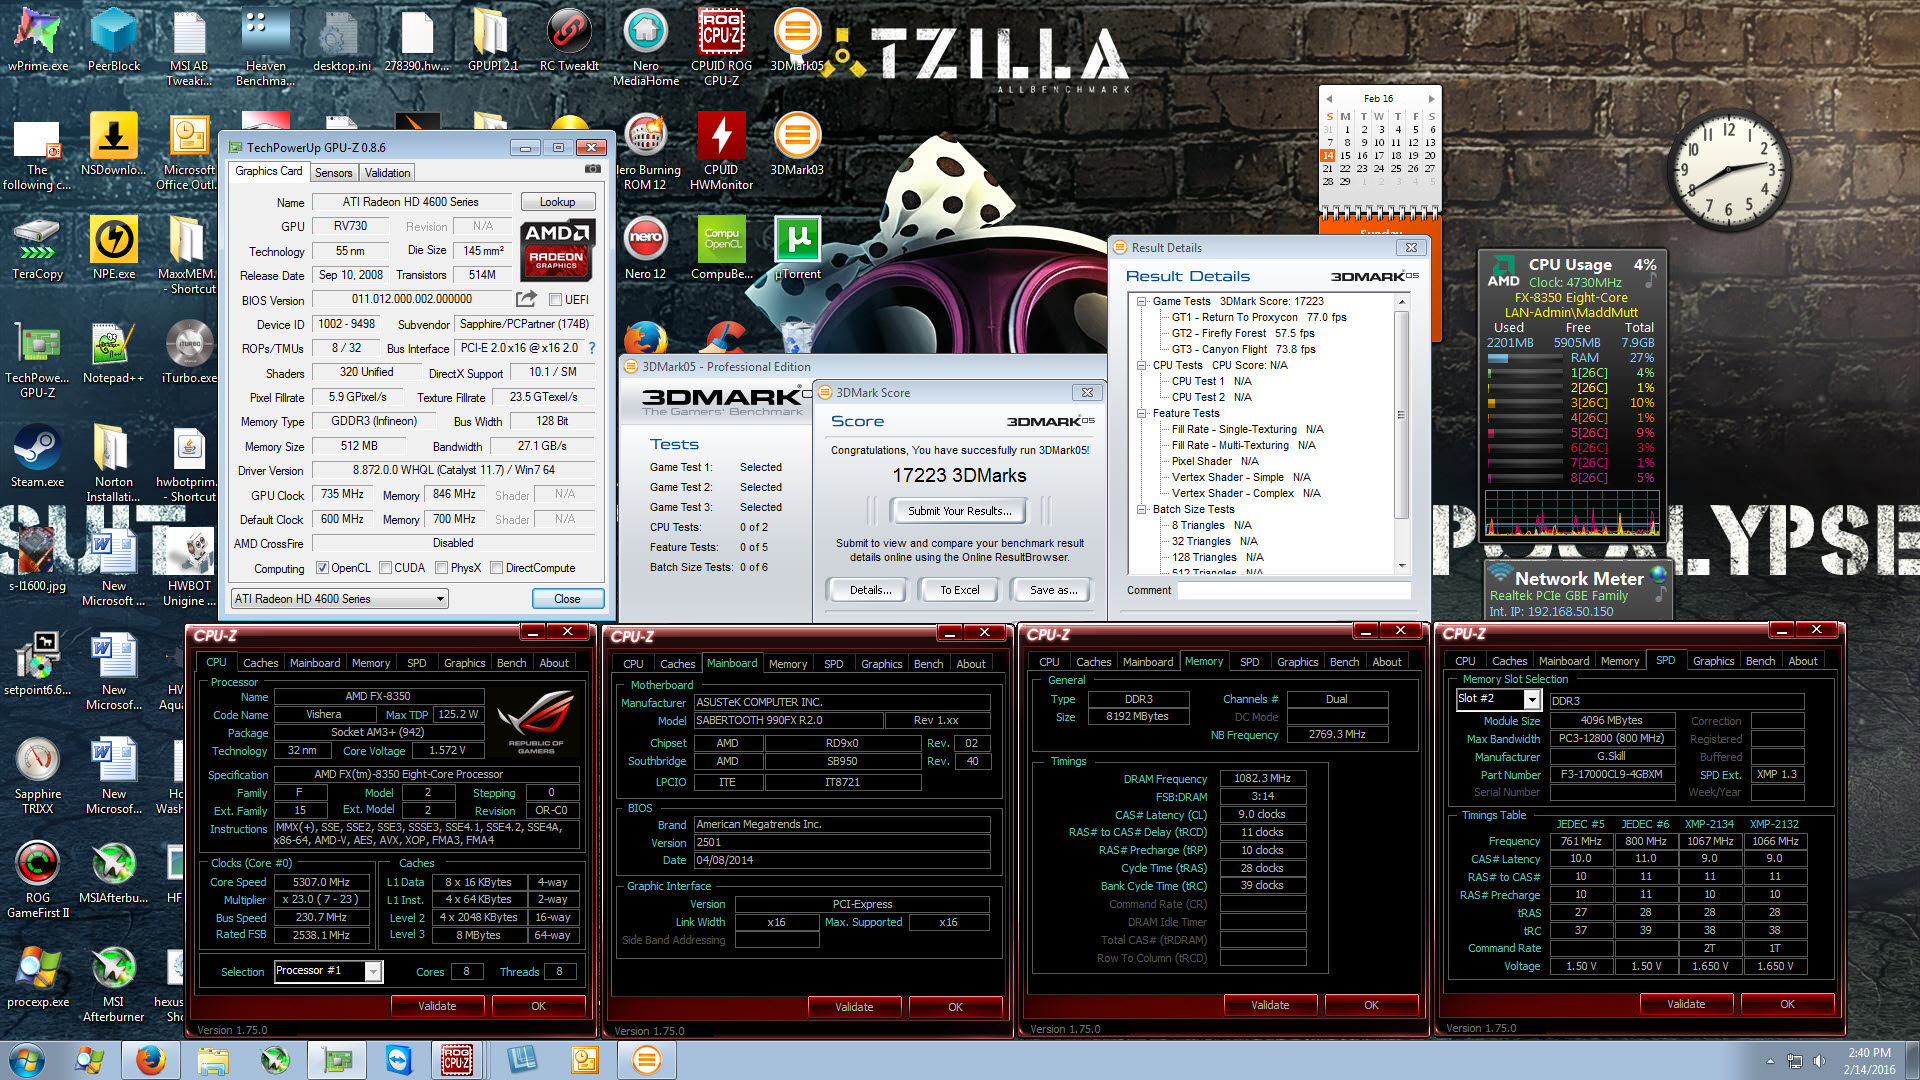The image size is (1920, 1080).
Task: Toggle PhysX checkbox in GPU-Z
Action: [x=441, y=568]
